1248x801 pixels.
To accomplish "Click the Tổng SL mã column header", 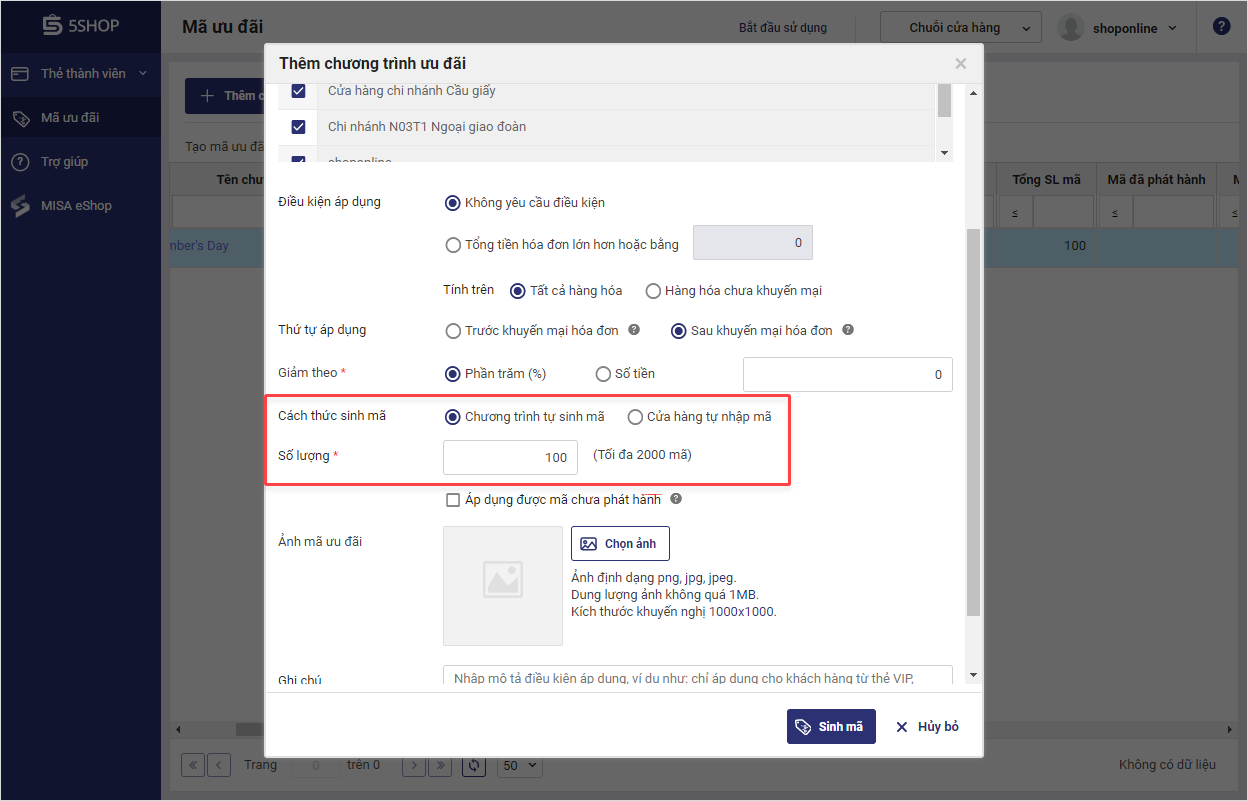I will 1047,180.
